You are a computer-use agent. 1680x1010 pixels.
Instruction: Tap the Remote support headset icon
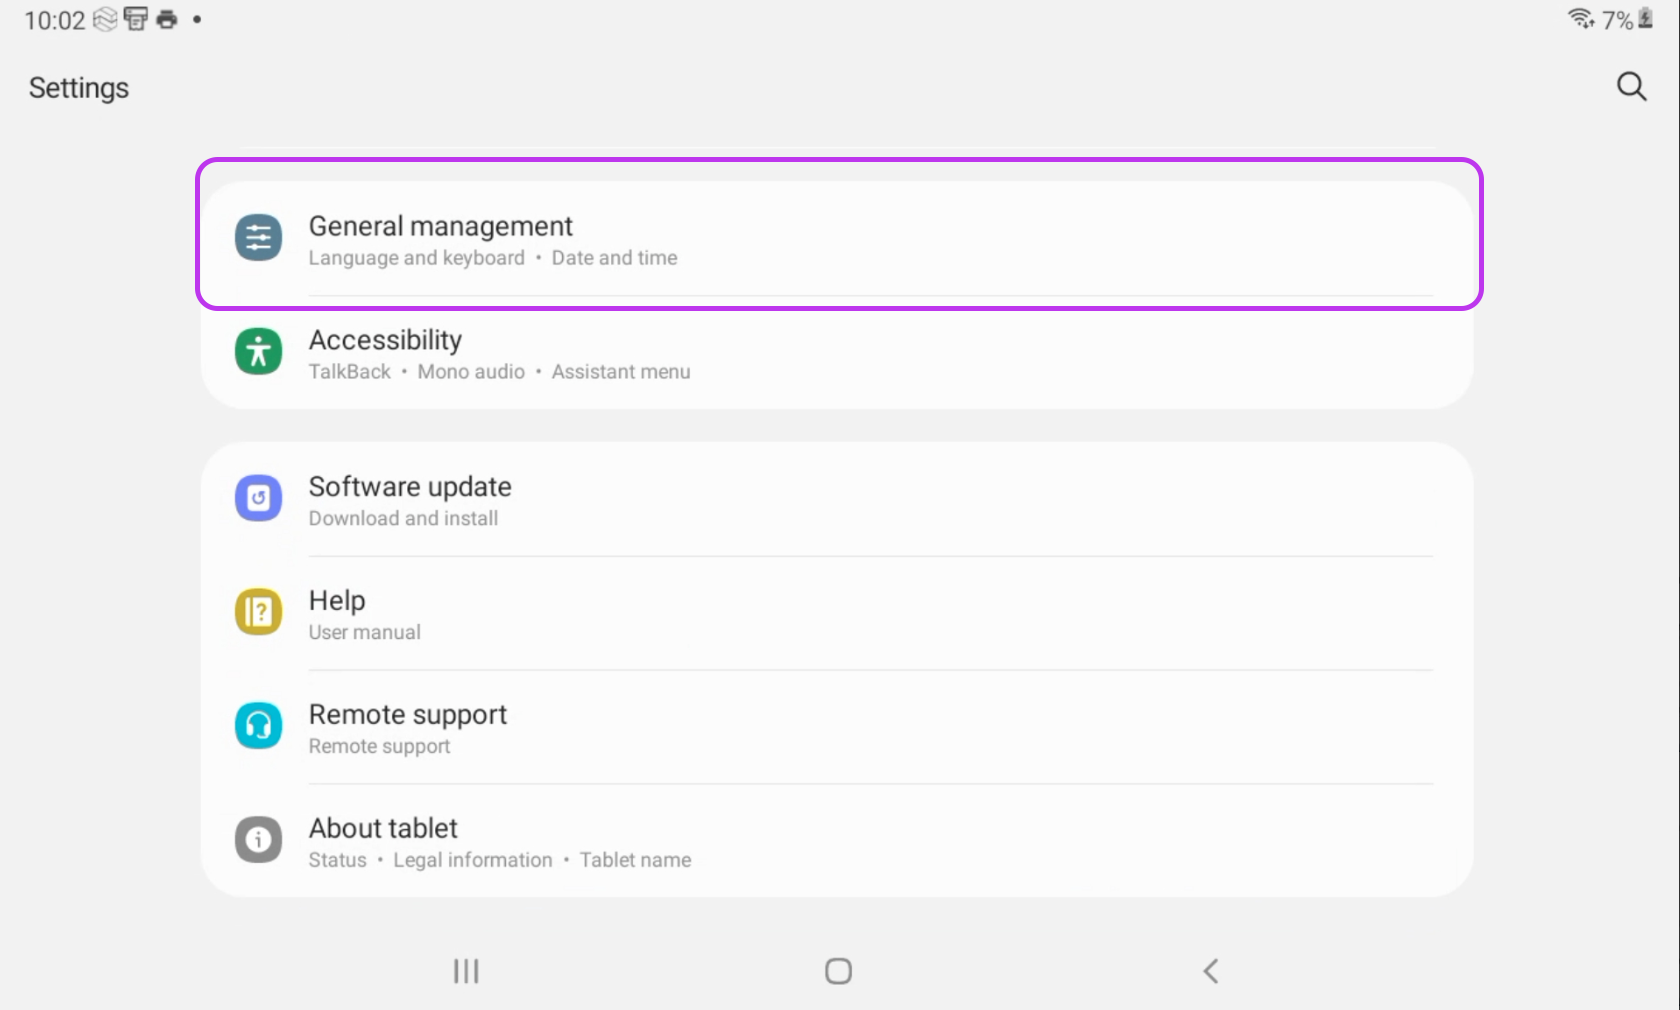[258, 726]
